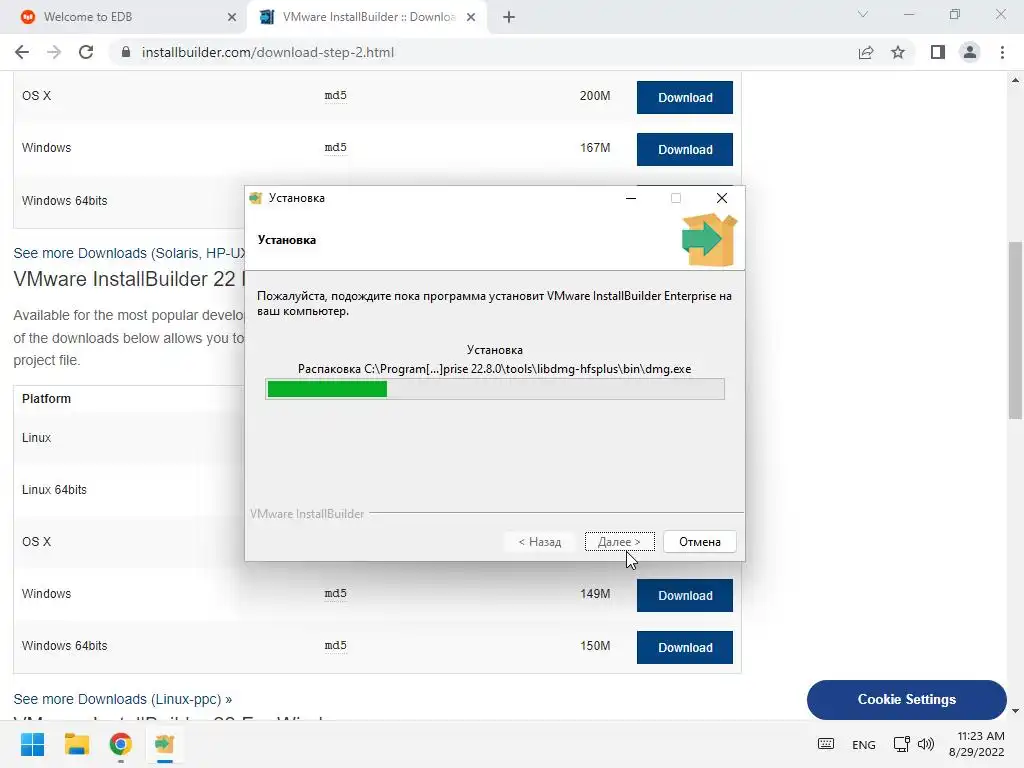Click the installation progress bar
Image resolution: width=1024 pixels, height=768 pixels.
[x=495, y=389]
